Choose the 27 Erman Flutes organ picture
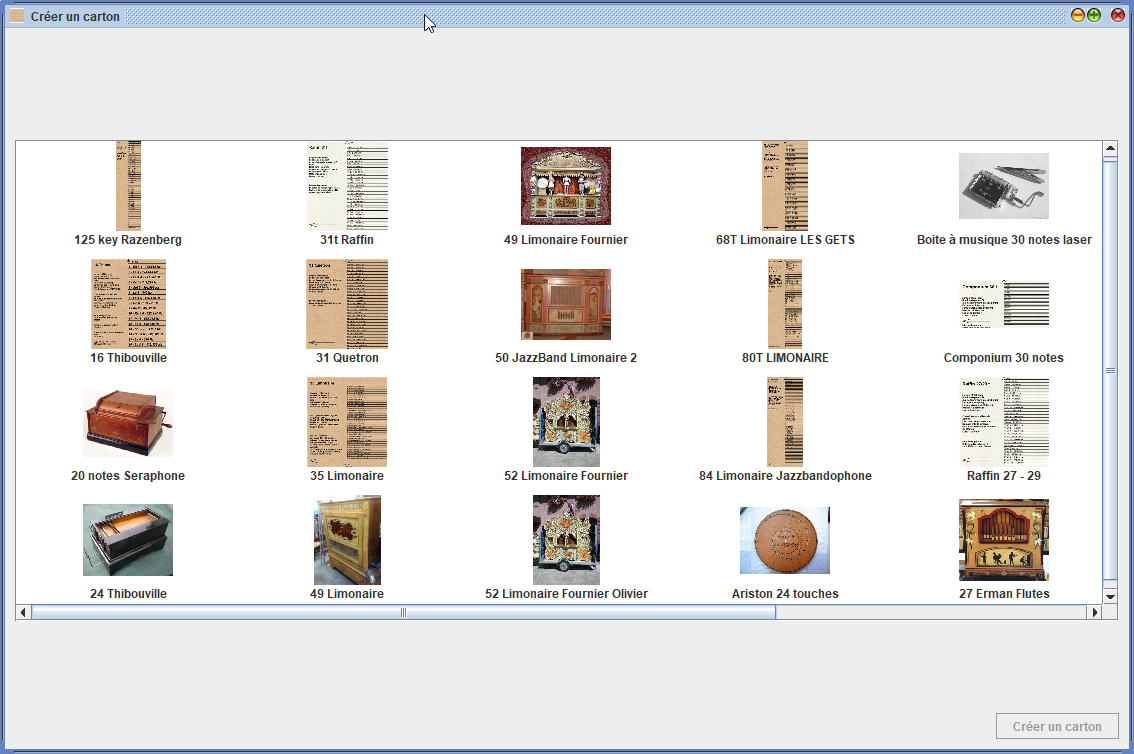The image size is (1134, 754). pos(1003,540)
